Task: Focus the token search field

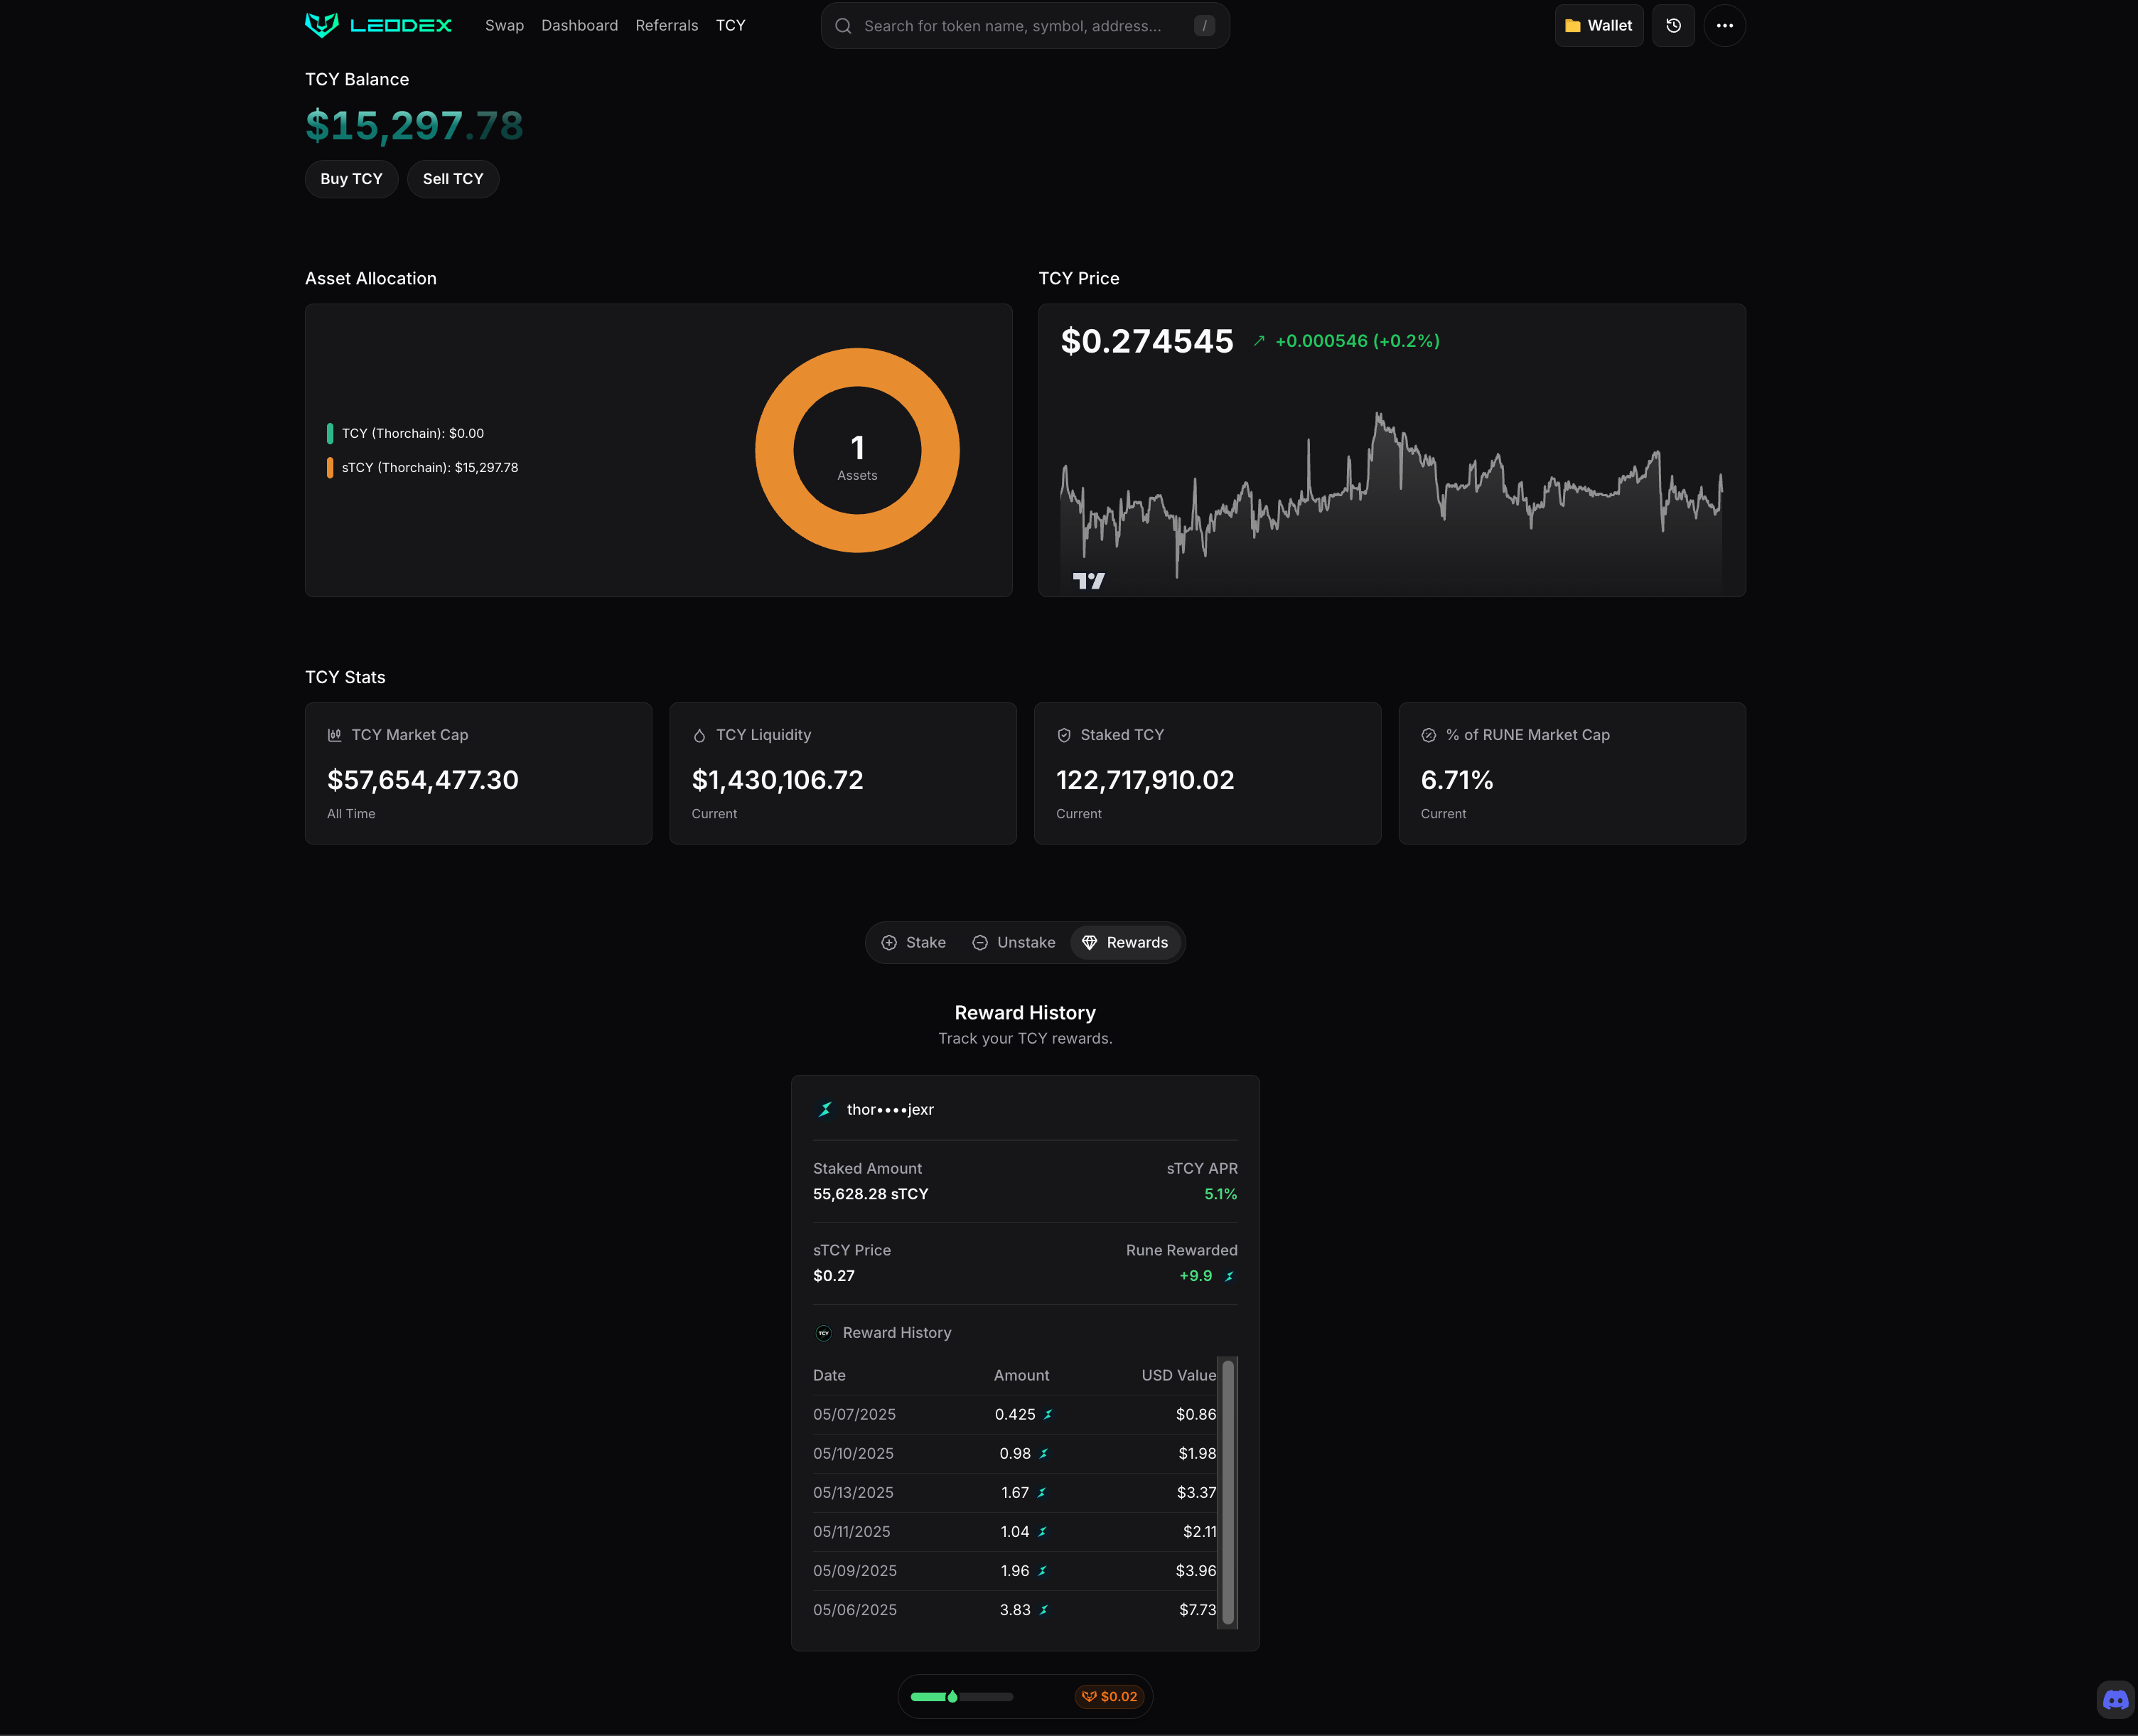Action: (x=1025, y=26)
